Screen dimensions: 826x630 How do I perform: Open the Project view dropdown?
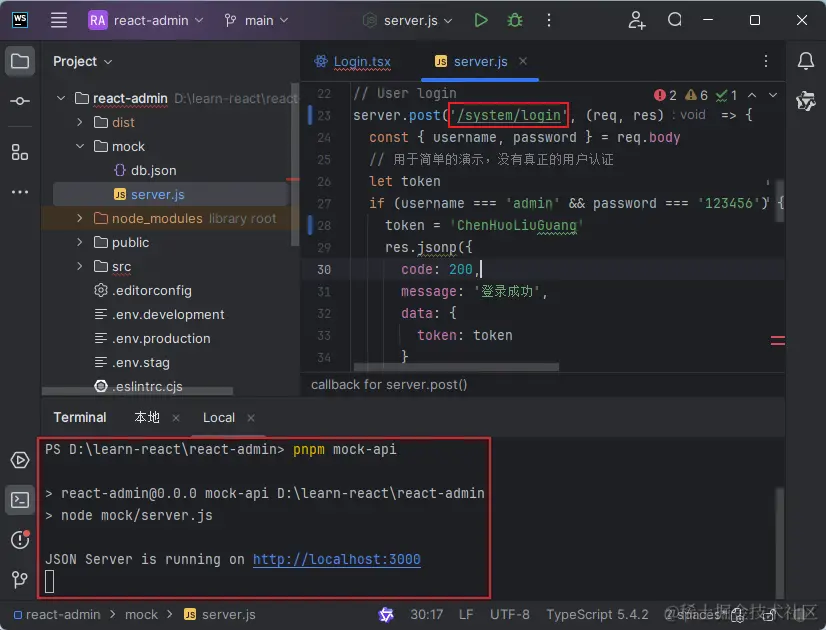click(83, 62)
